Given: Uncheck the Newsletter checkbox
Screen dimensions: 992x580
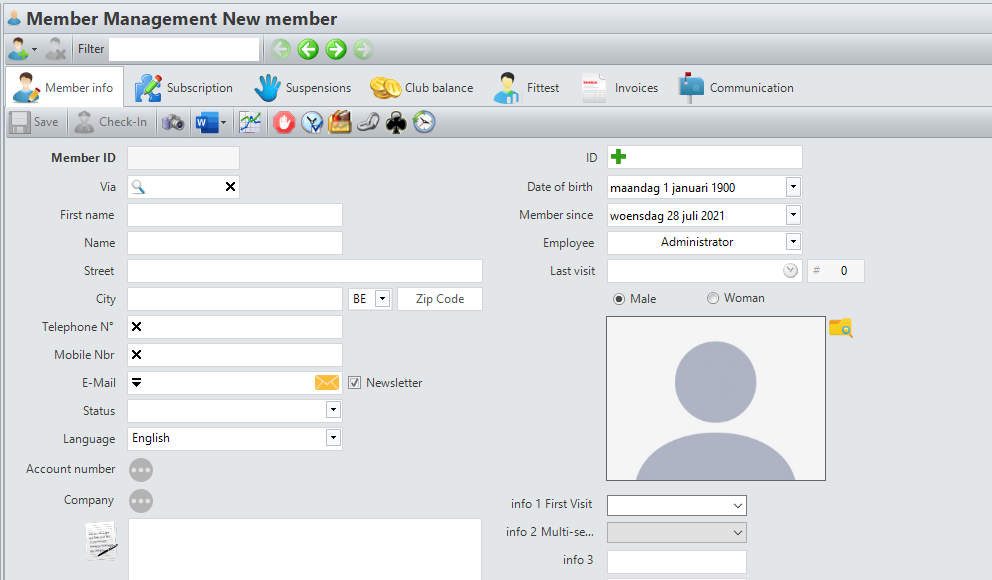Looking at the screenshot, I should pyautogui.click(x=354, y=383).
